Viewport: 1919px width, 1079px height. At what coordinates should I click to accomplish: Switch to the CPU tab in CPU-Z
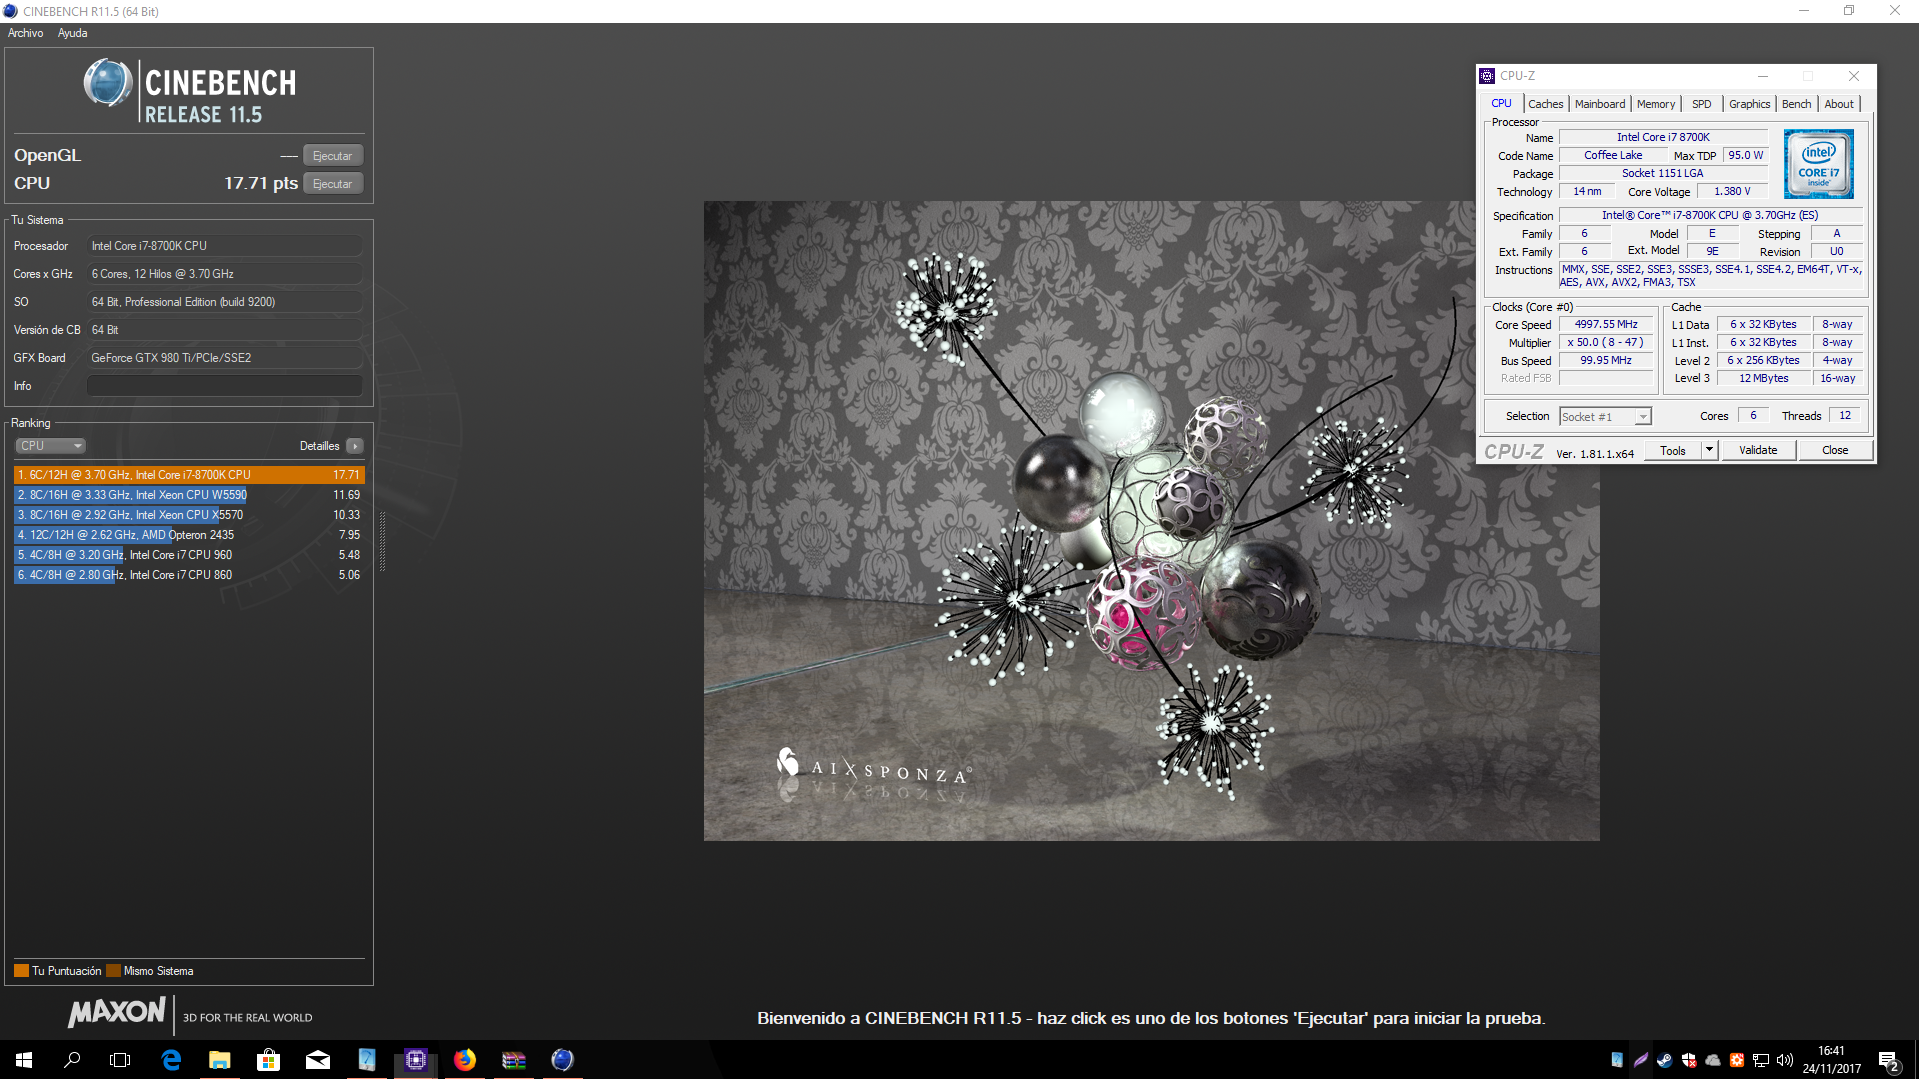pos(1501,104)
